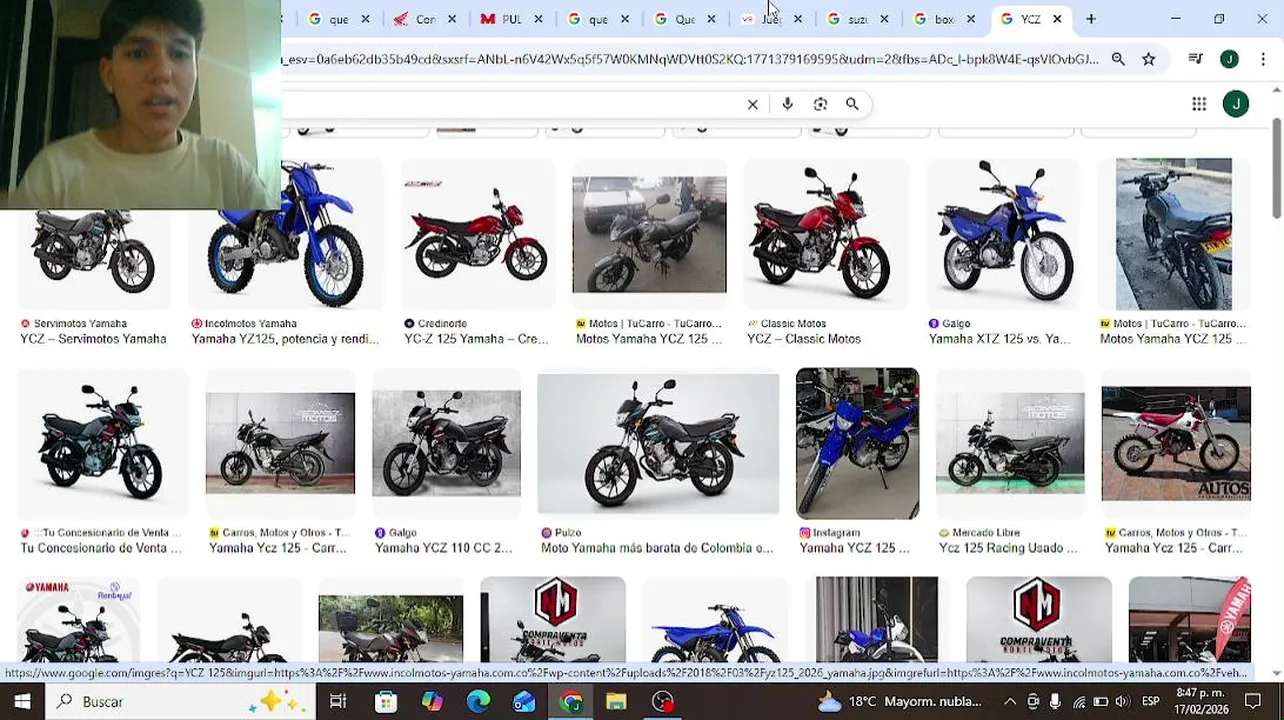1284x720 pixels.
Task: Open the Google apps grid
Action: click(1199, 104)
